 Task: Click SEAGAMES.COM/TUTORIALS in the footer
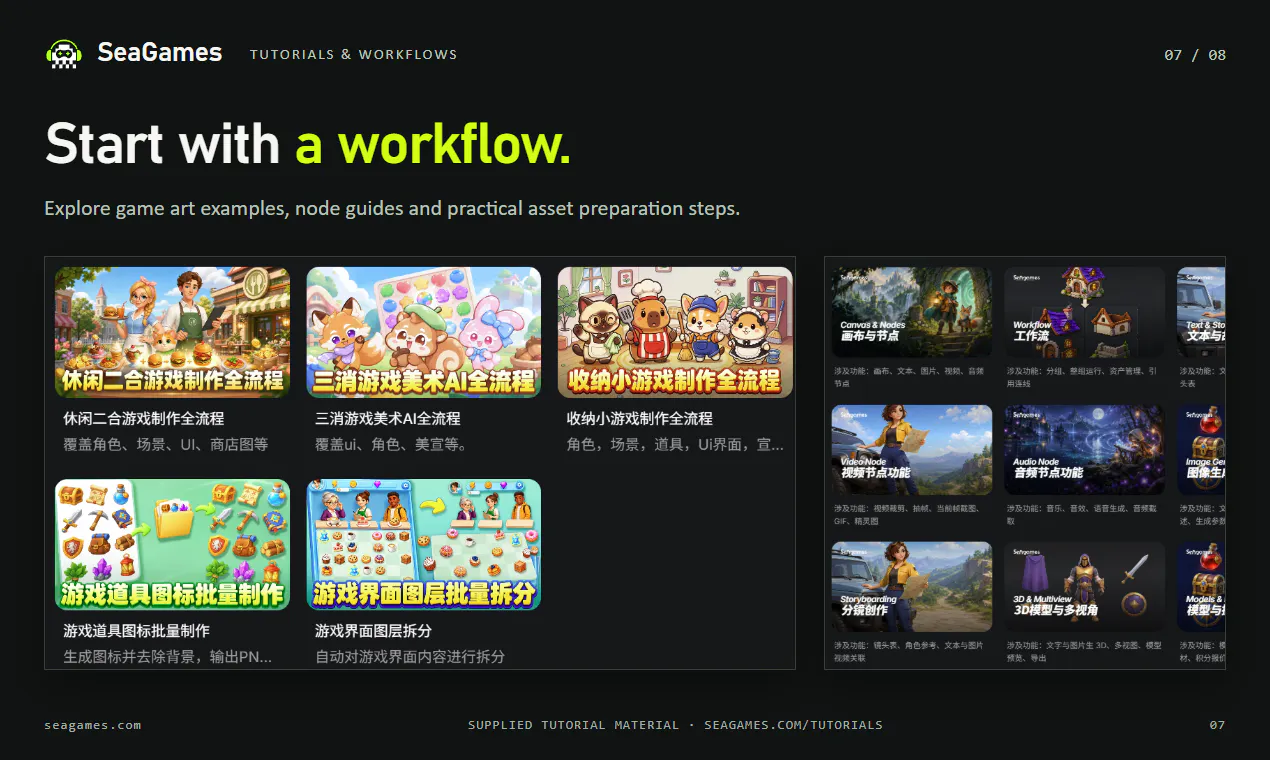(x=793, y=725)
